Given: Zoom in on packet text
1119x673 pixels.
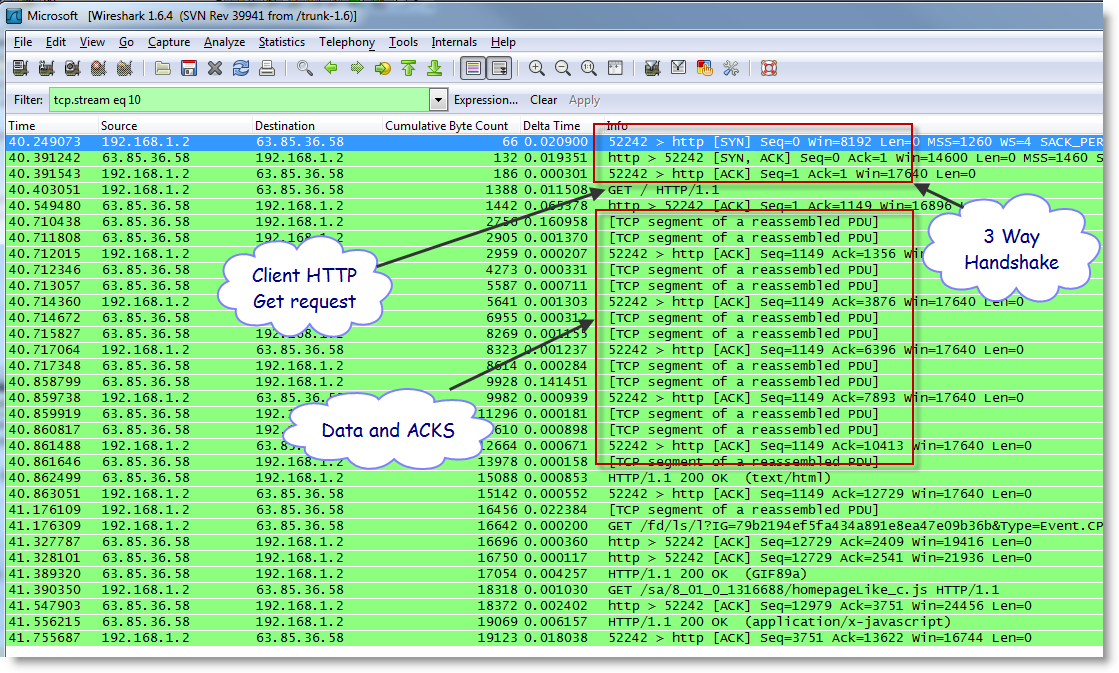Looking at the screenshot, I should (537, 69).
